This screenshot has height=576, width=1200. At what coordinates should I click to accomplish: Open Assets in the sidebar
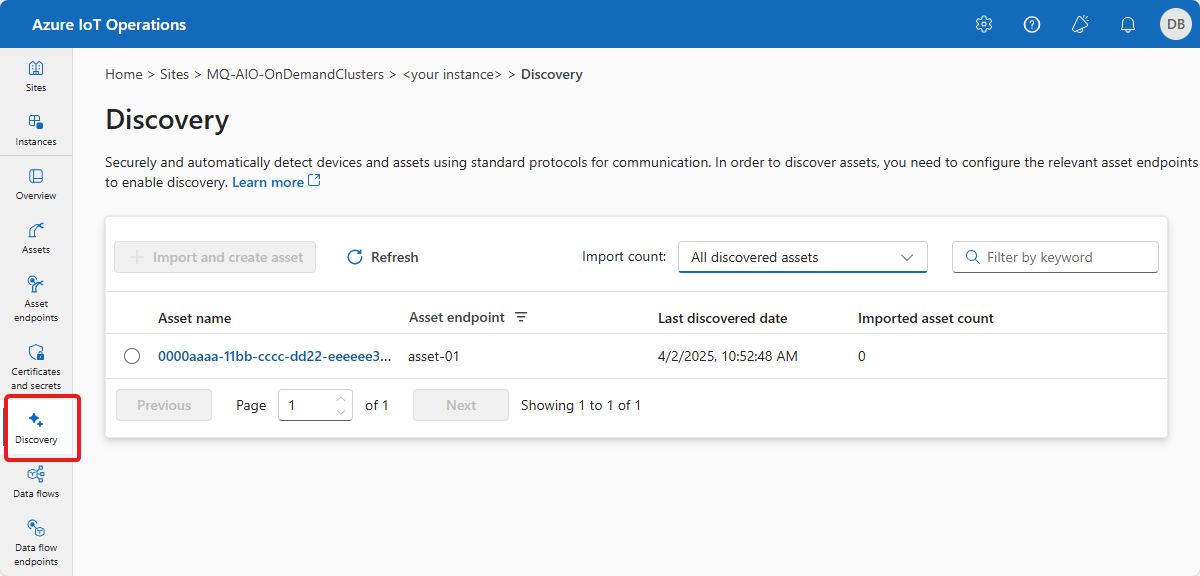36,238
